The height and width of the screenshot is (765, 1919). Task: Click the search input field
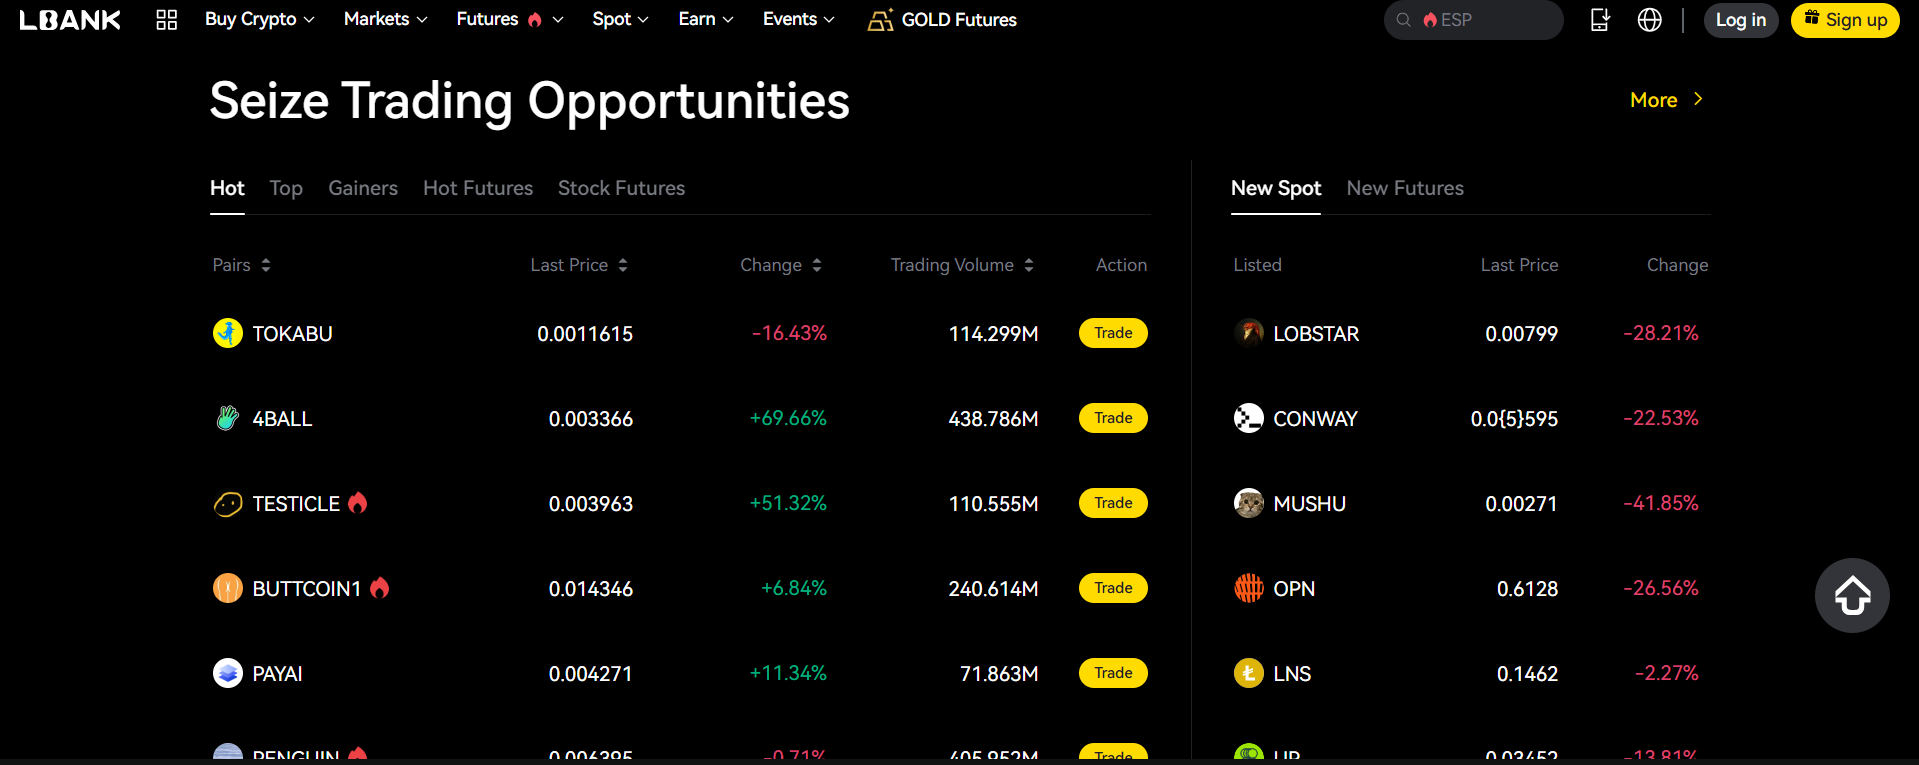(x=1490, y=20)
